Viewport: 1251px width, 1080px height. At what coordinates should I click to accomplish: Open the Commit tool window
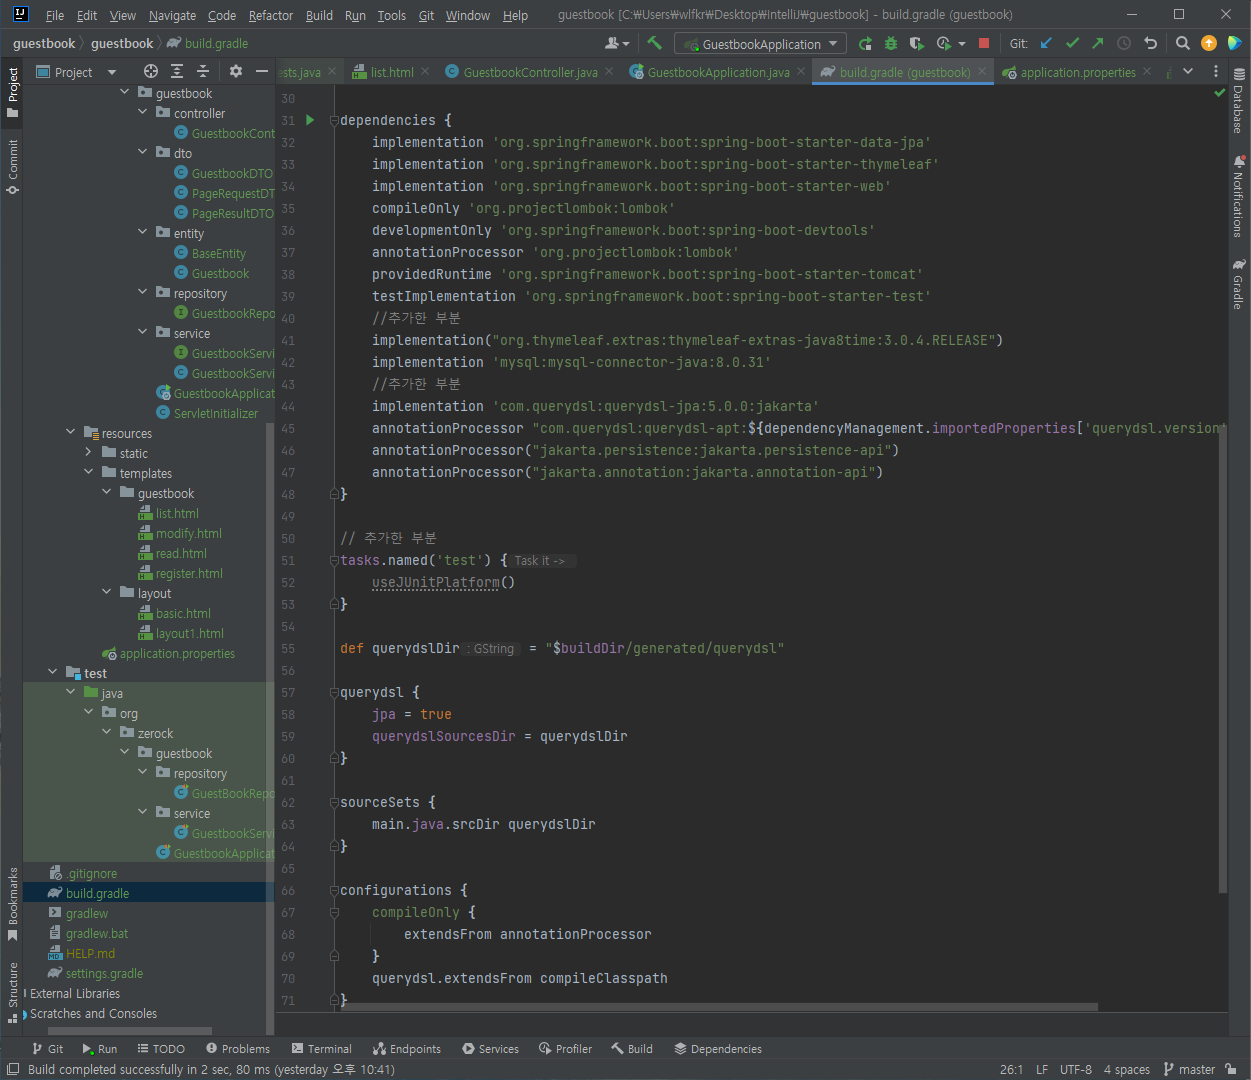coord(12,166)
